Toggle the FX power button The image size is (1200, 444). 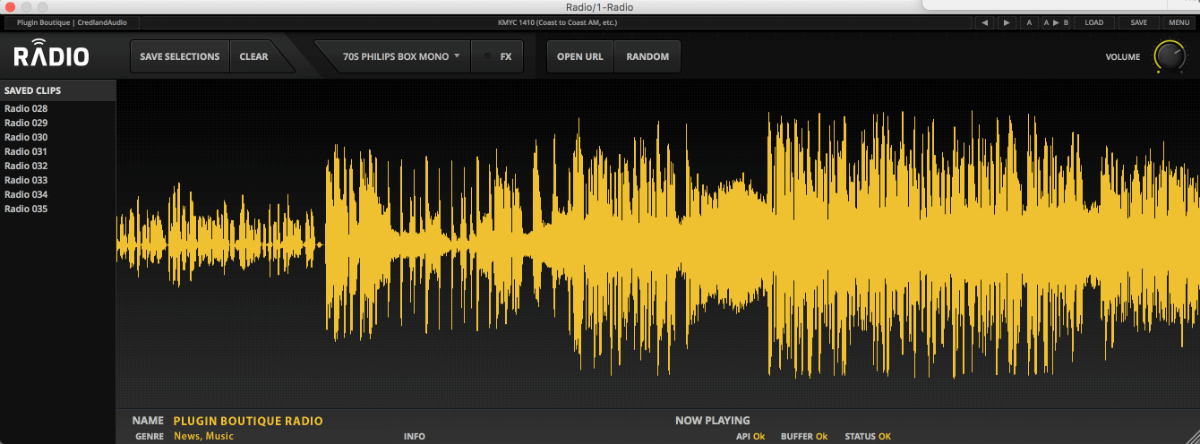(x=488, y=57)
